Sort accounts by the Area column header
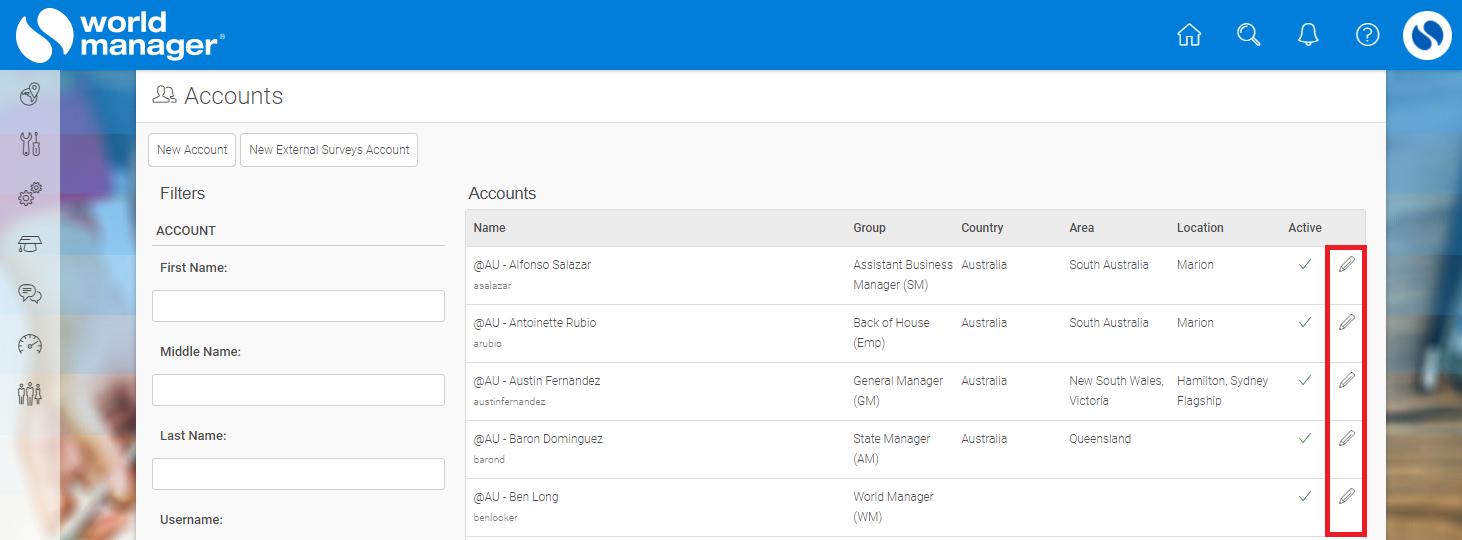Viewport: 1462px width, 540px height. [x=1081, y=228]
